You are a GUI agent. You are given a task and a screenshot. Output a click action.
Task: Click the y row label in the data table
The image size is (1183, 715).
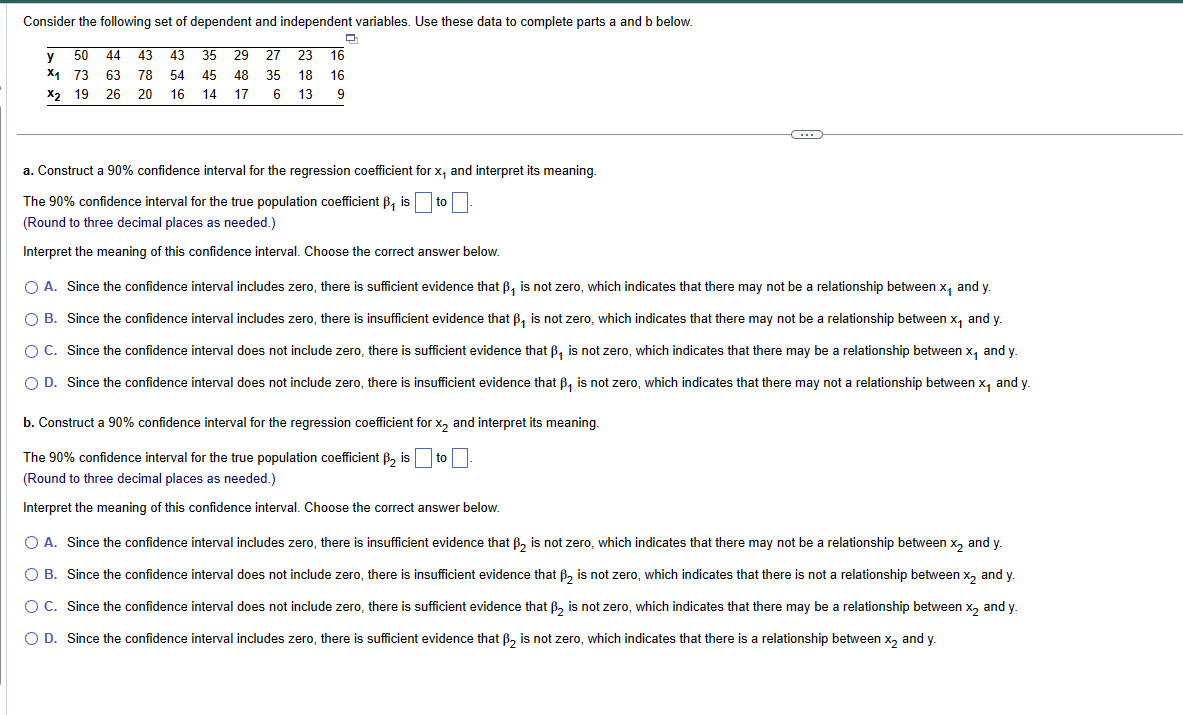coord(51,55)
